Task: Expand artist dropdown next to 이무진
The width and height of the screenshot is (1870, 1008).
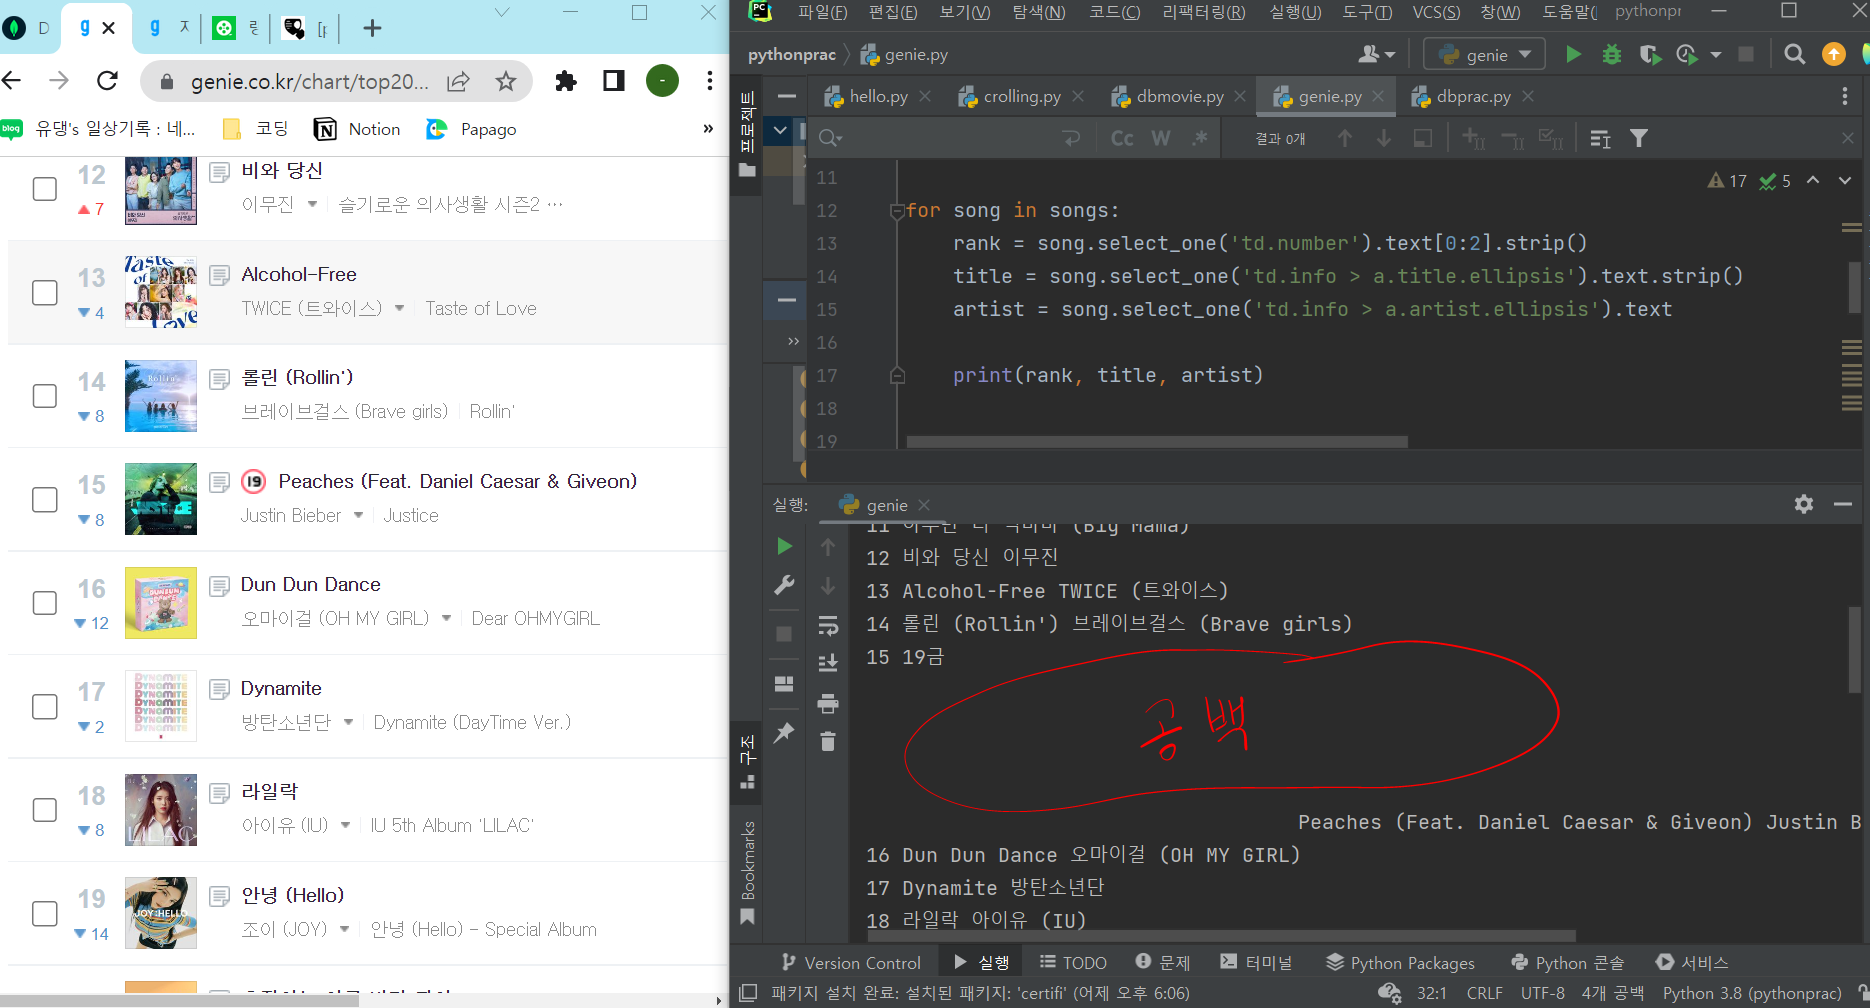Action: pyautogui.click(x=312, y=205)
